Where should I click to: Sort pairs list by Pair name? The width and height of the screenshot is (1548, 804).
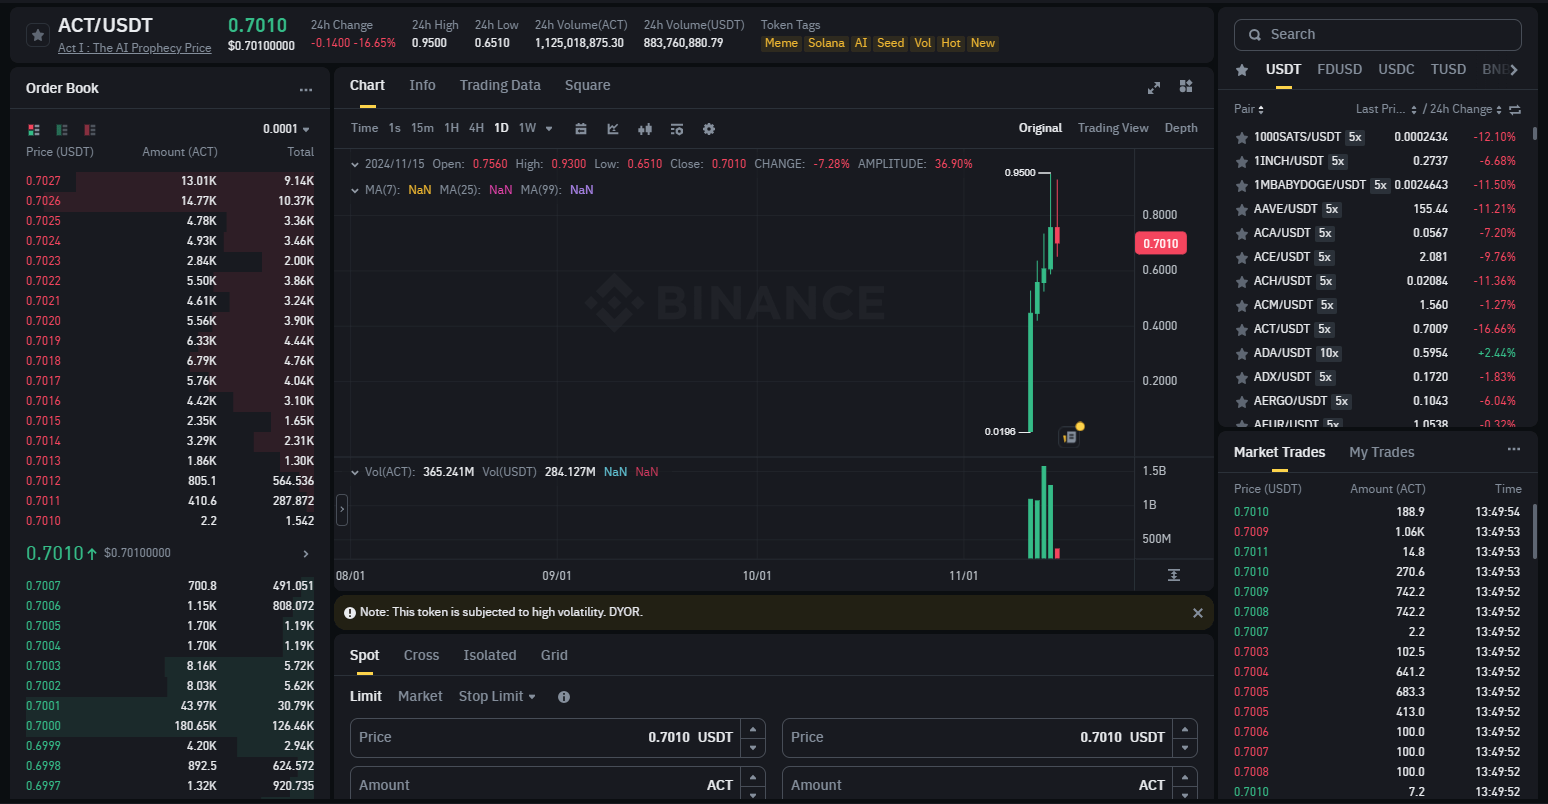(1249, 109)
